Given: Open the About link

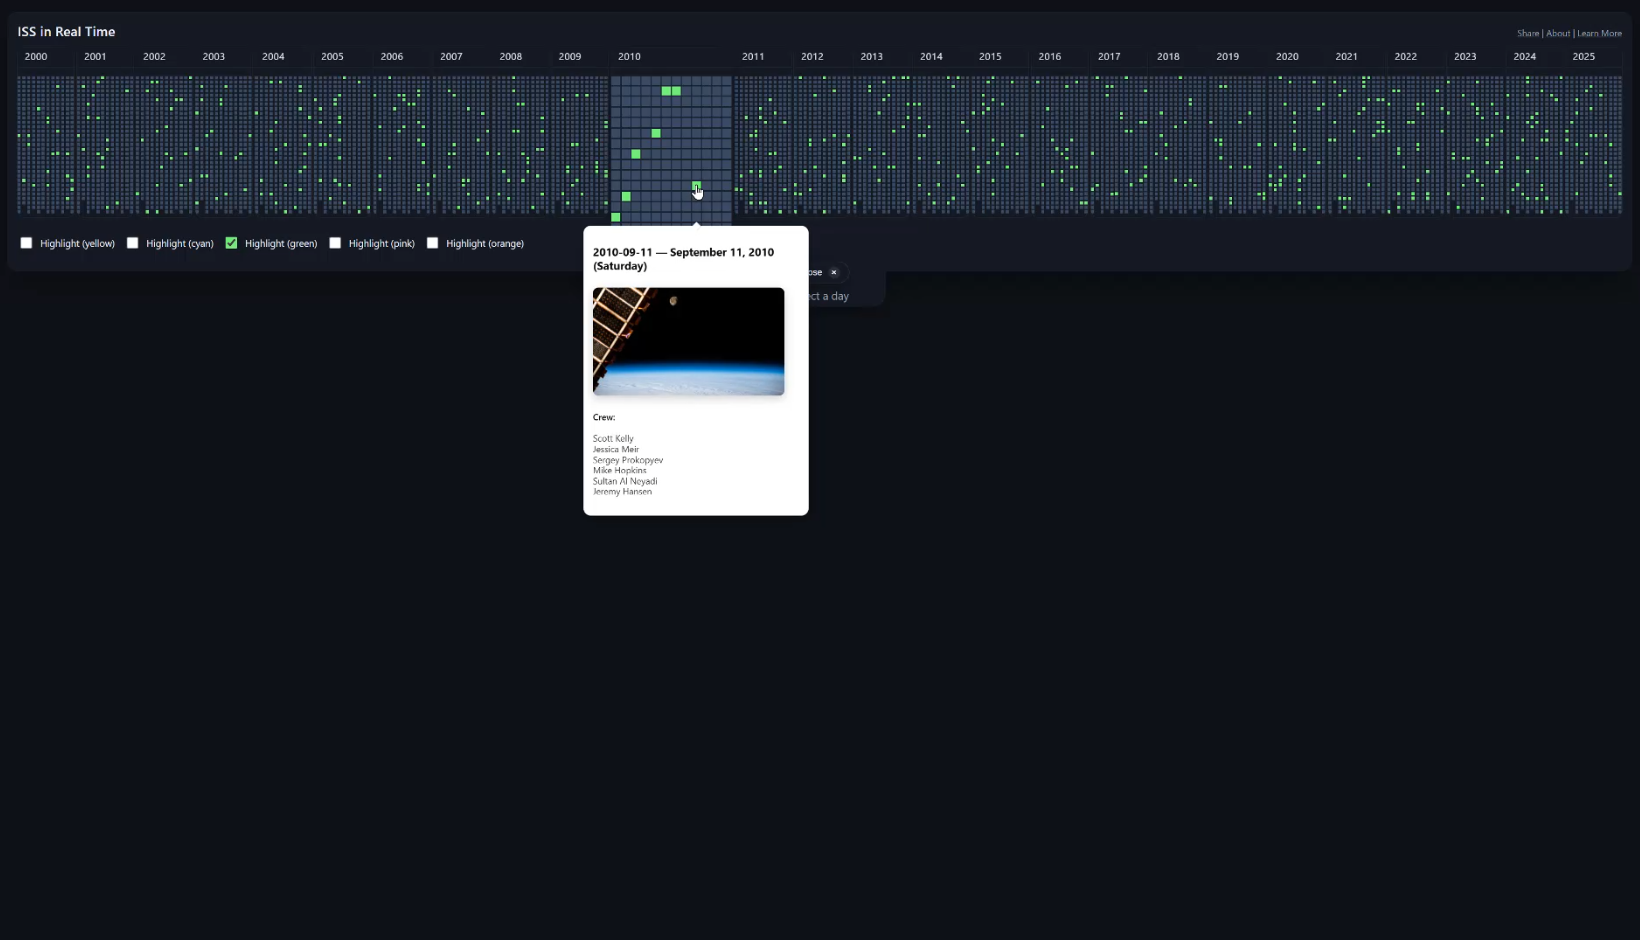Looking at the screenshot, I should pyautogui.click(x=1558, y=33).
